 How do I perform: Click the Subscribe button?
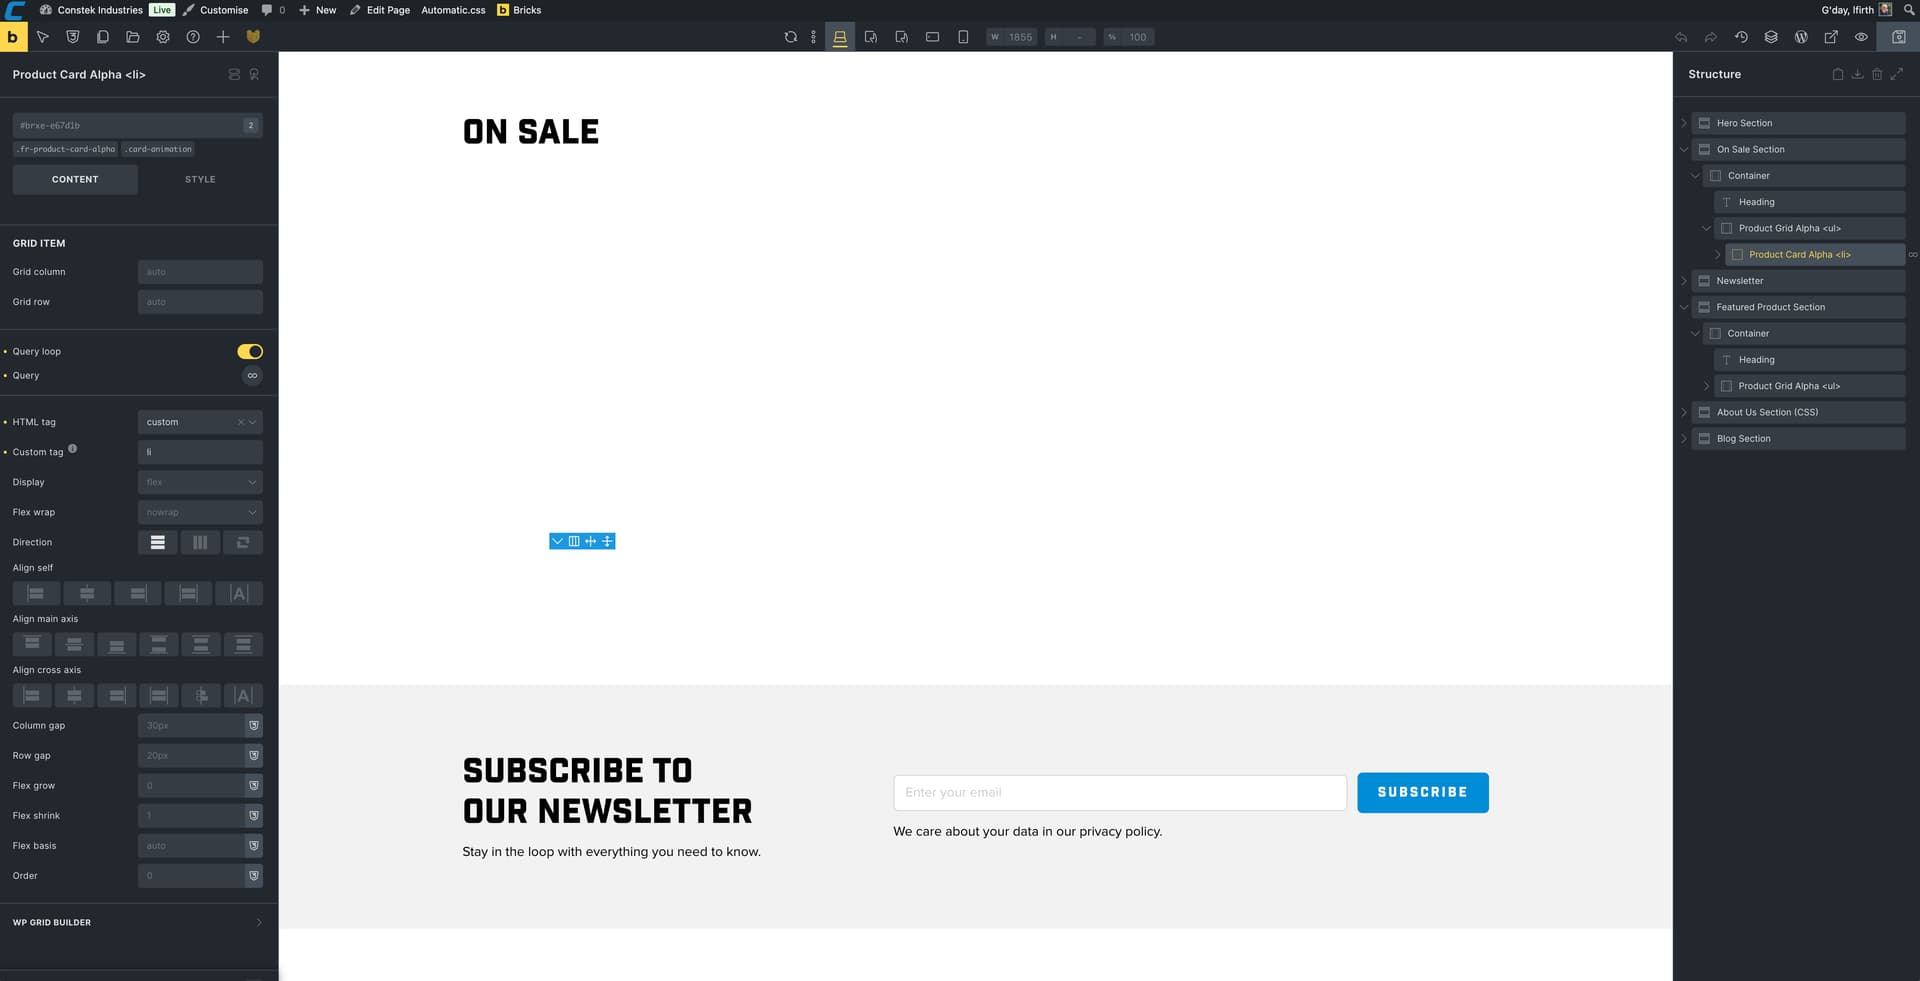coord(1422,792)
